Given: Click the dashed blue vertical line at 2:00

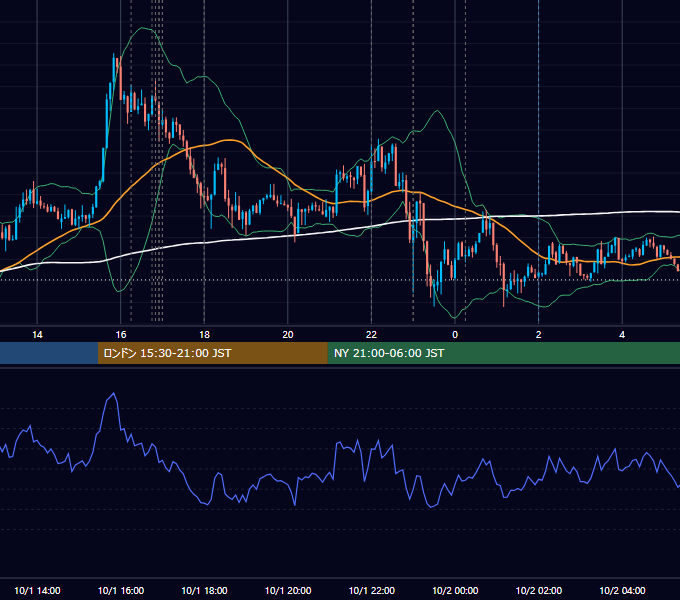Looking at the screenshot, I should pos(539,161).
